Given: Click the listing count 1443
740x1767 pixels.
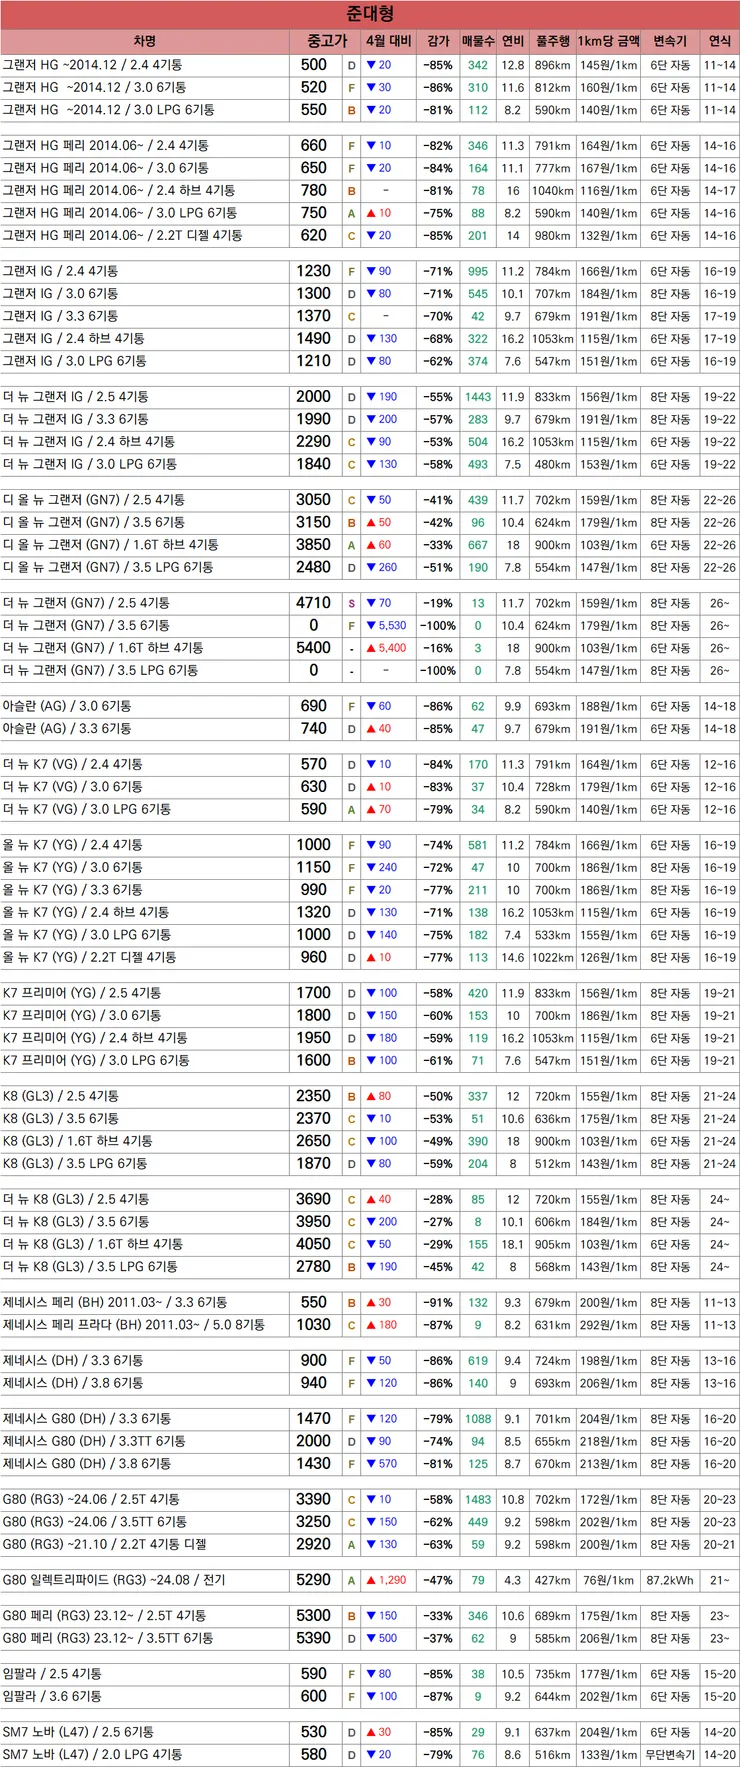Looking at the screenshot, I should coord(478,397).
